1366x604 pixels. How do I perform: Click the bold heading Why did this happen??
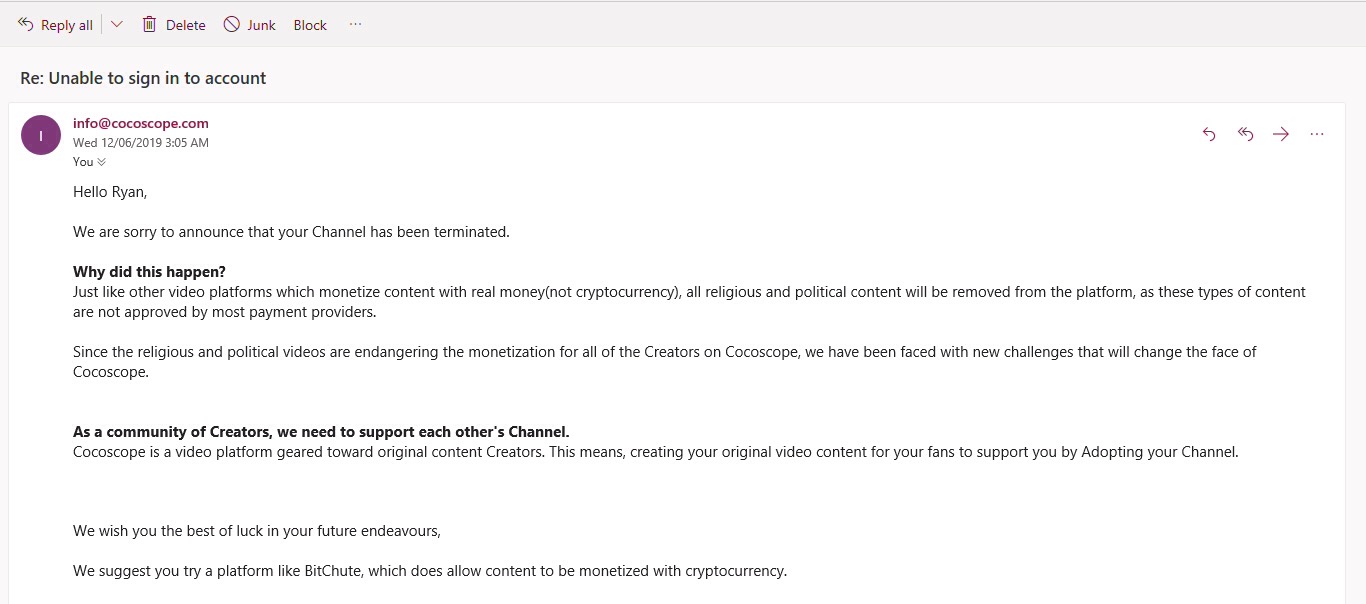click(149, 272)
